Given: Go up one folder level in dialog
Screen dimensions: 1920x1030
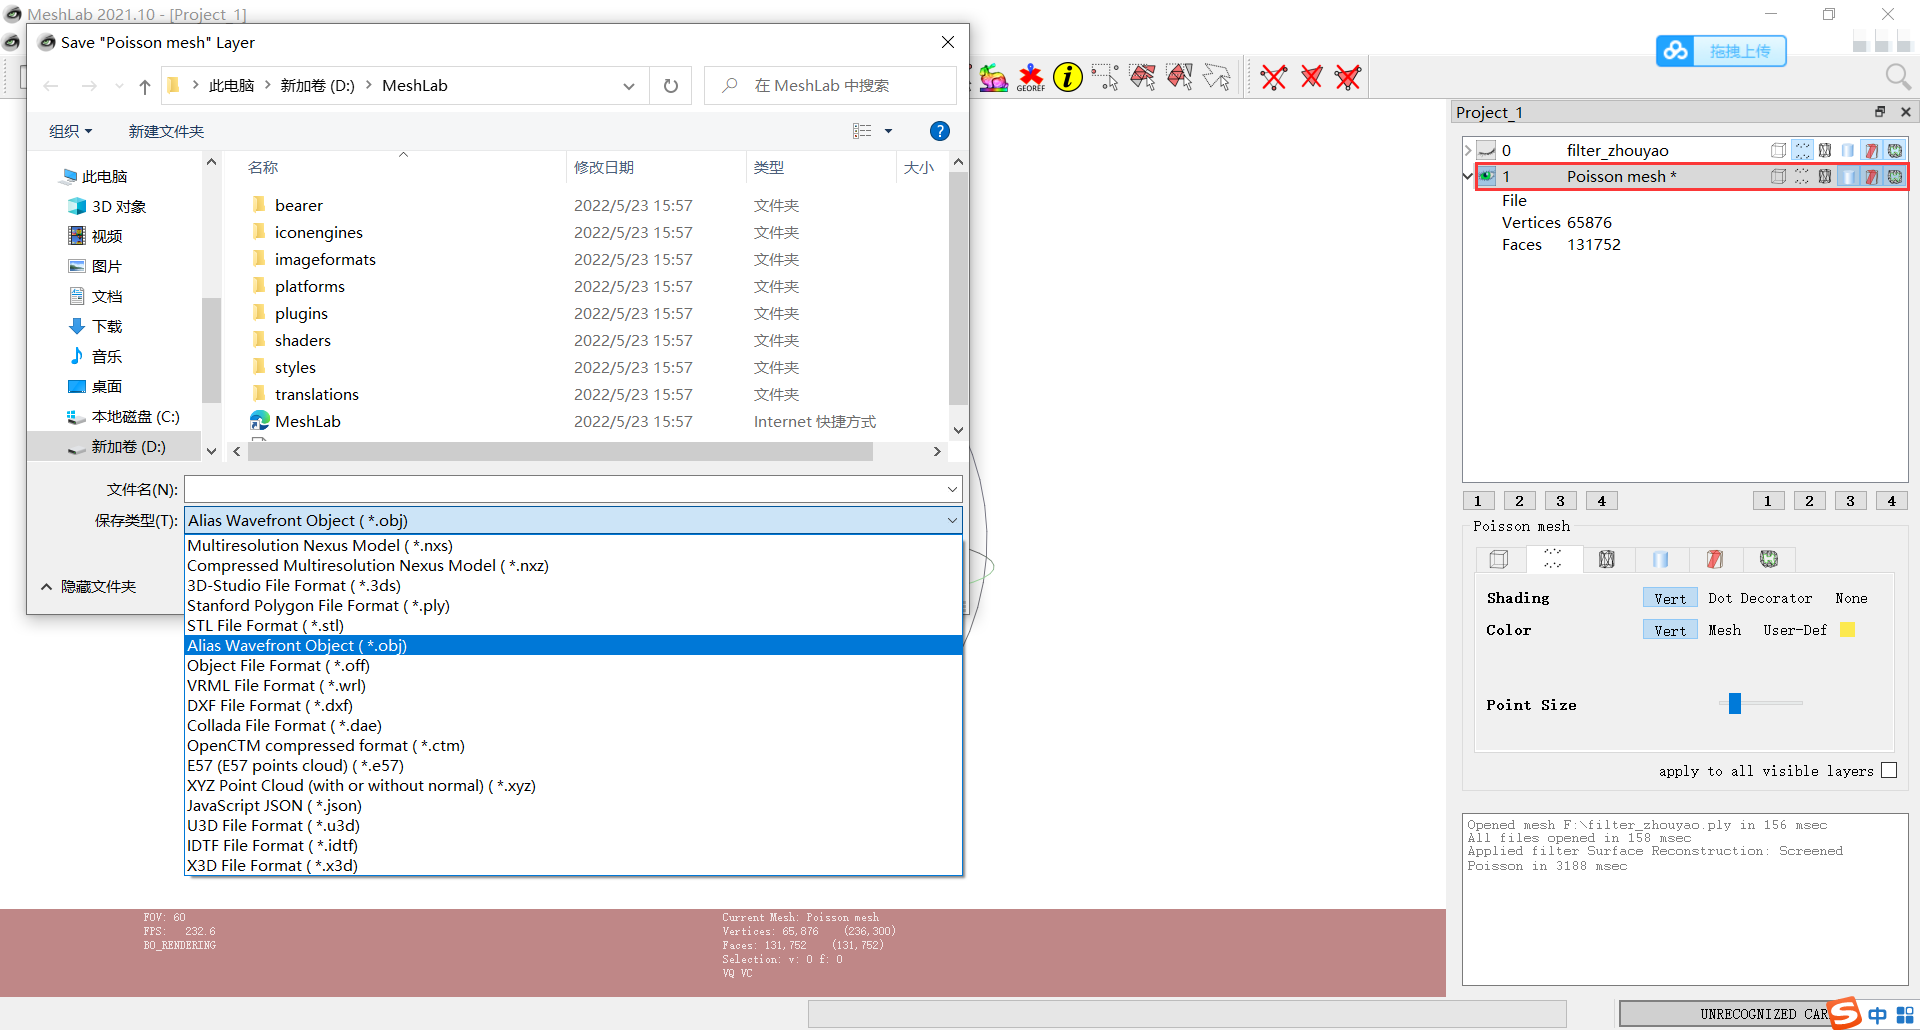Looking at the screenshot, I should coord(145,86).
